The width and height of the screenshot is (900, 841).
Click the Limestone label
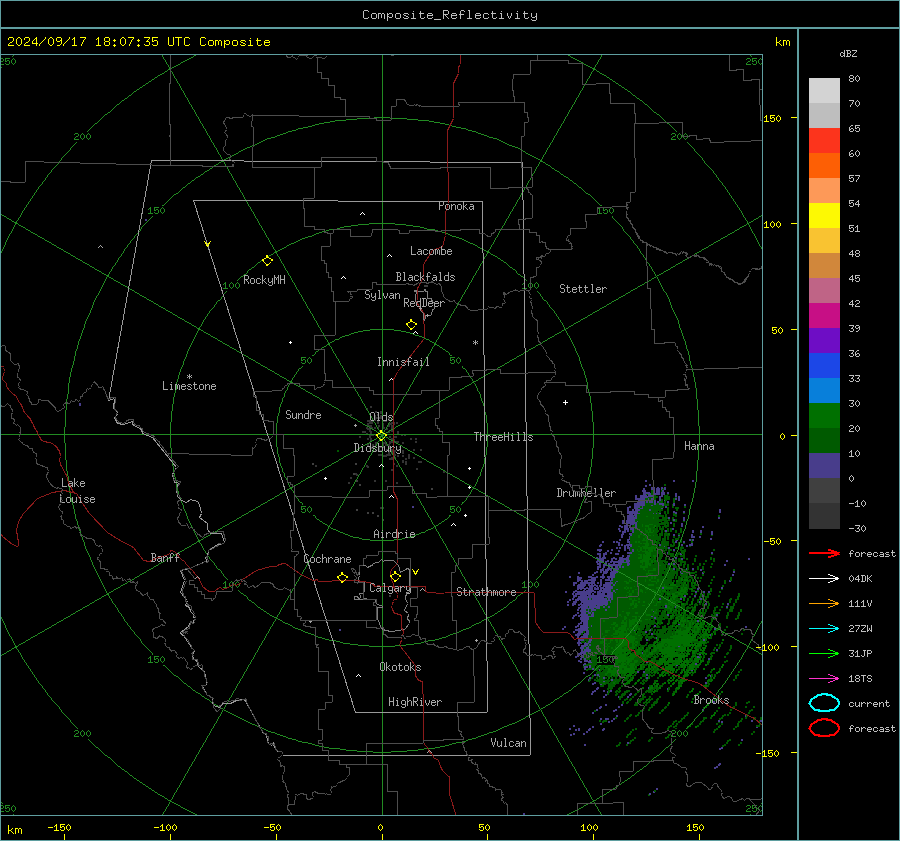point(189,386)
